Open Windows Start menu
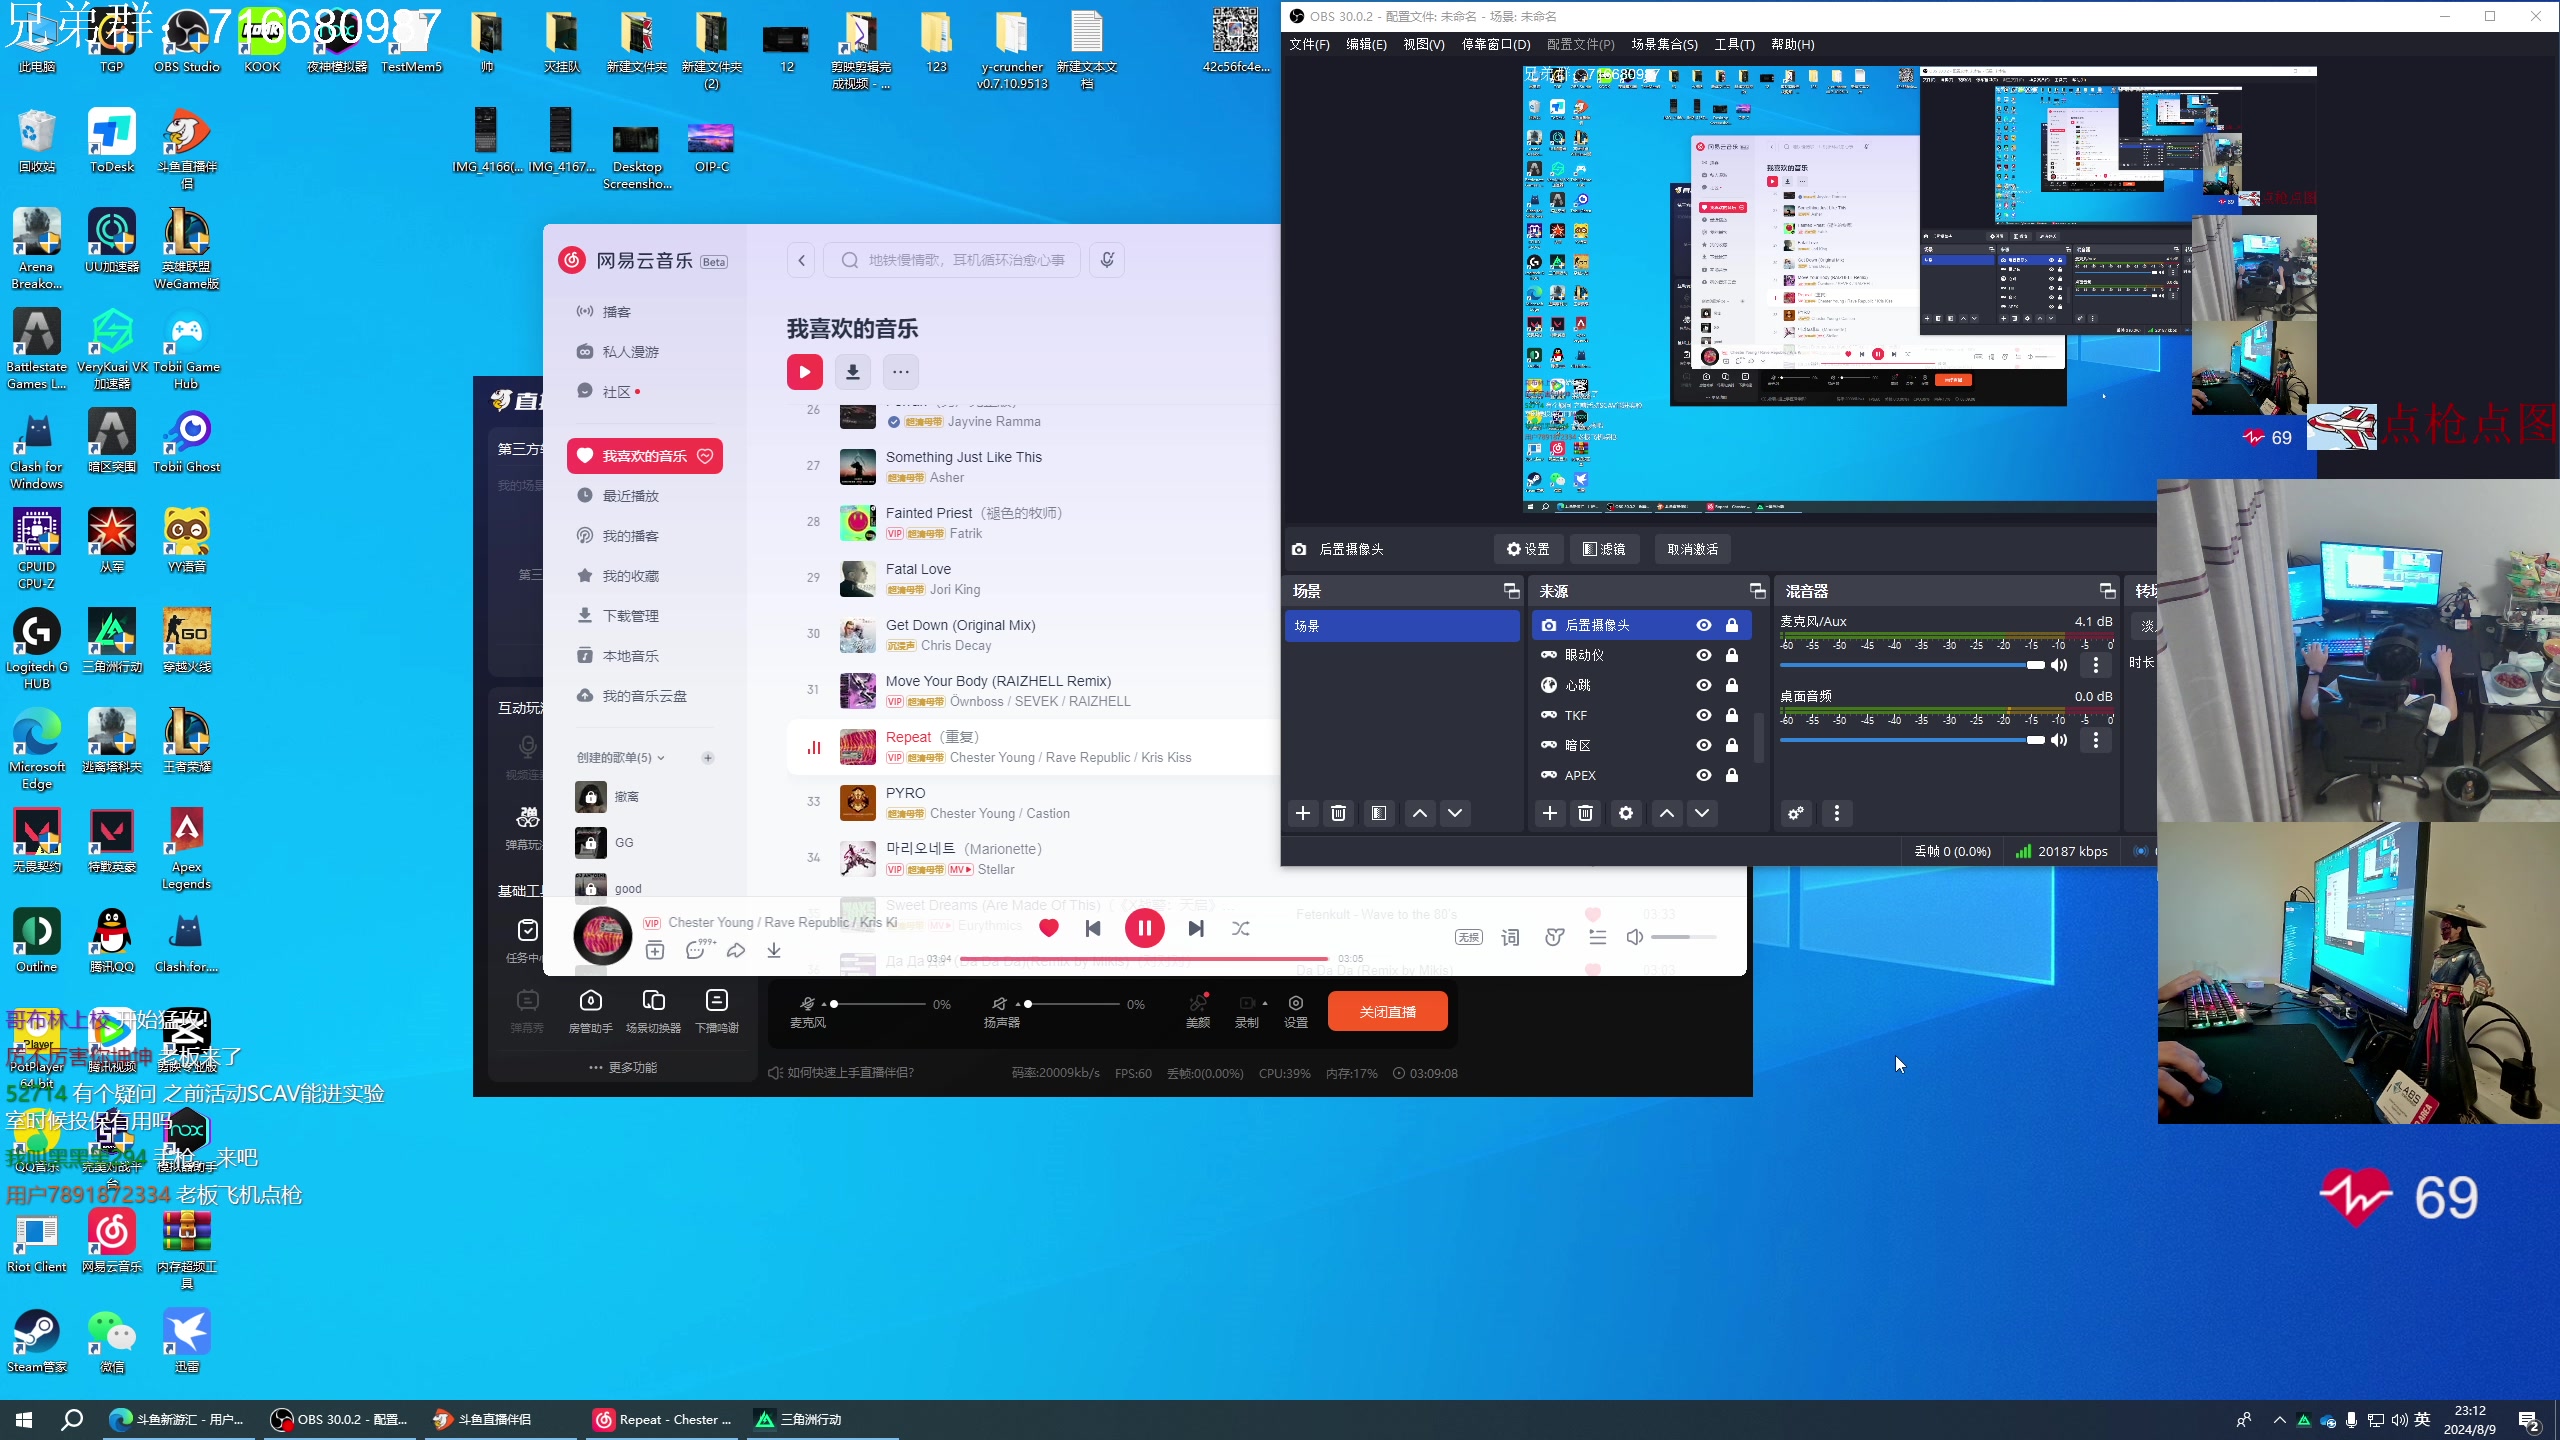2560x1440 pixels. tap(24, 1420)
